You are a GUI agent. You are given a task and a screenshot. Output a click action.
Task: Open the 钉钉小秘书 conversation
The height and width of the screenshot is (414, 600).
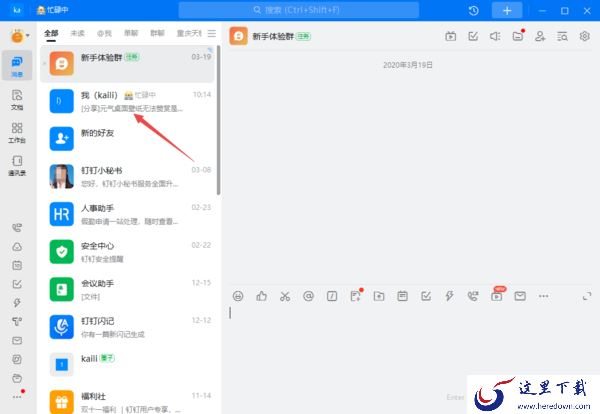[127, 176]
